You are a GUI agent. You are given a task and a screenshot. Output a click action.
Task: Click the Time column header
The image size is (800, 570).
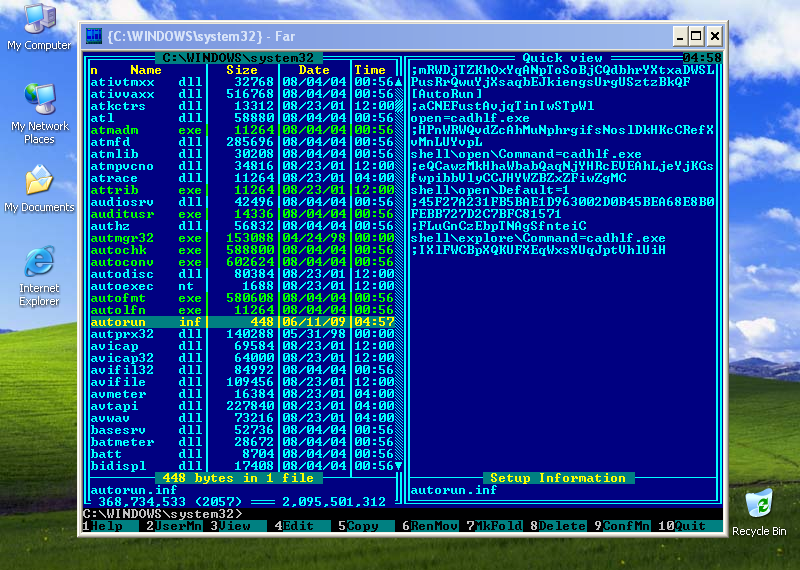pyautogui.click(x=370, y=70)
